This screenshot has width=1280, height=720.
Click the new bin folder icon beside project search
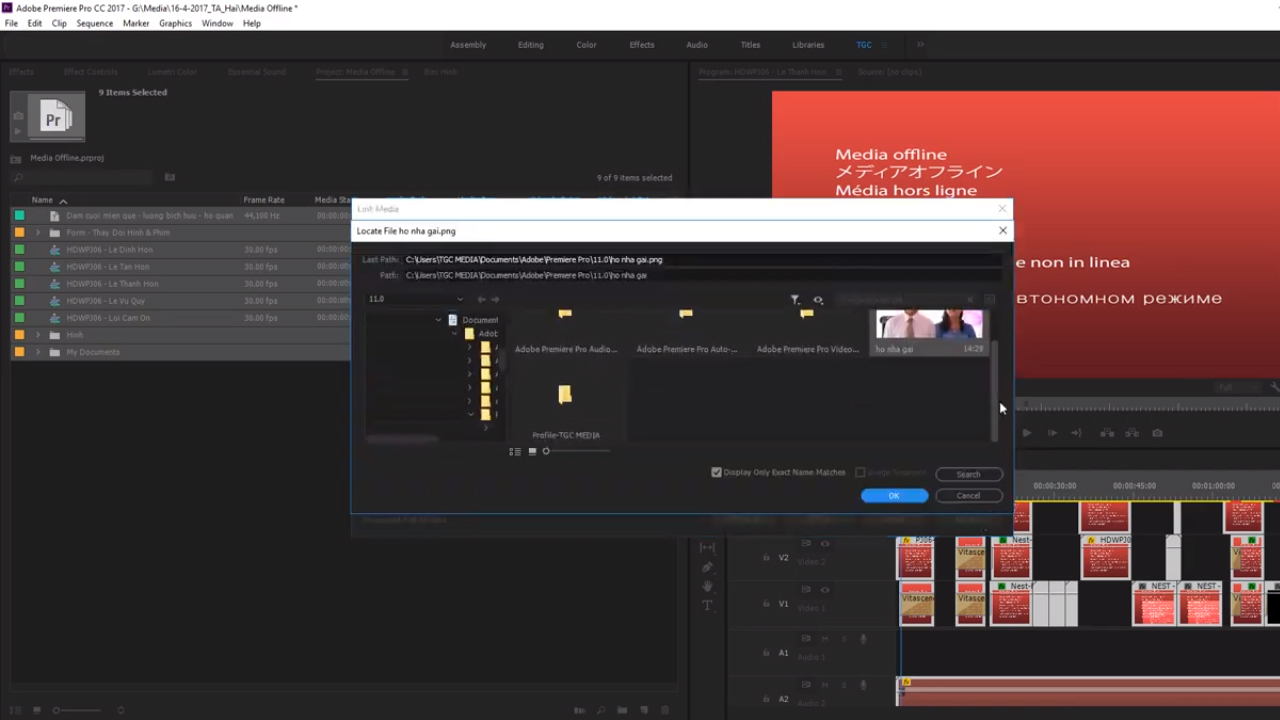[x=170, y=177]
